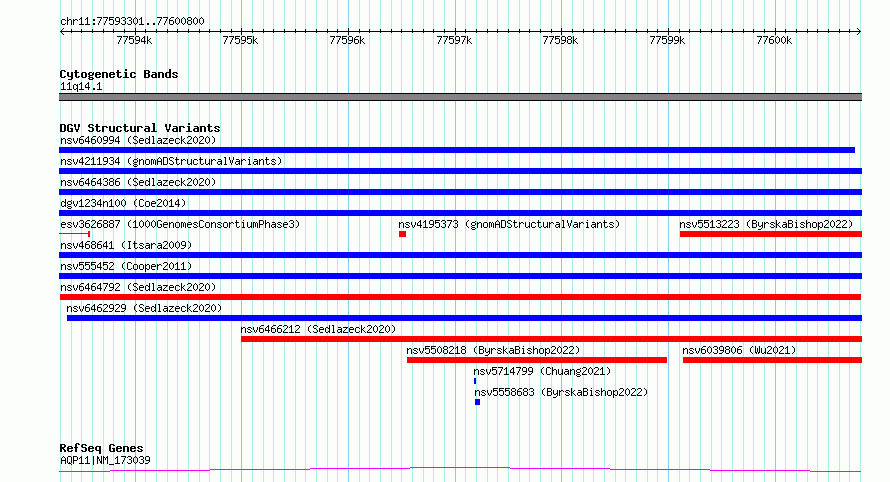Select the blue bar under nsv468641
The height and width of the screenshot is (482, 890).
pos(460,255)
